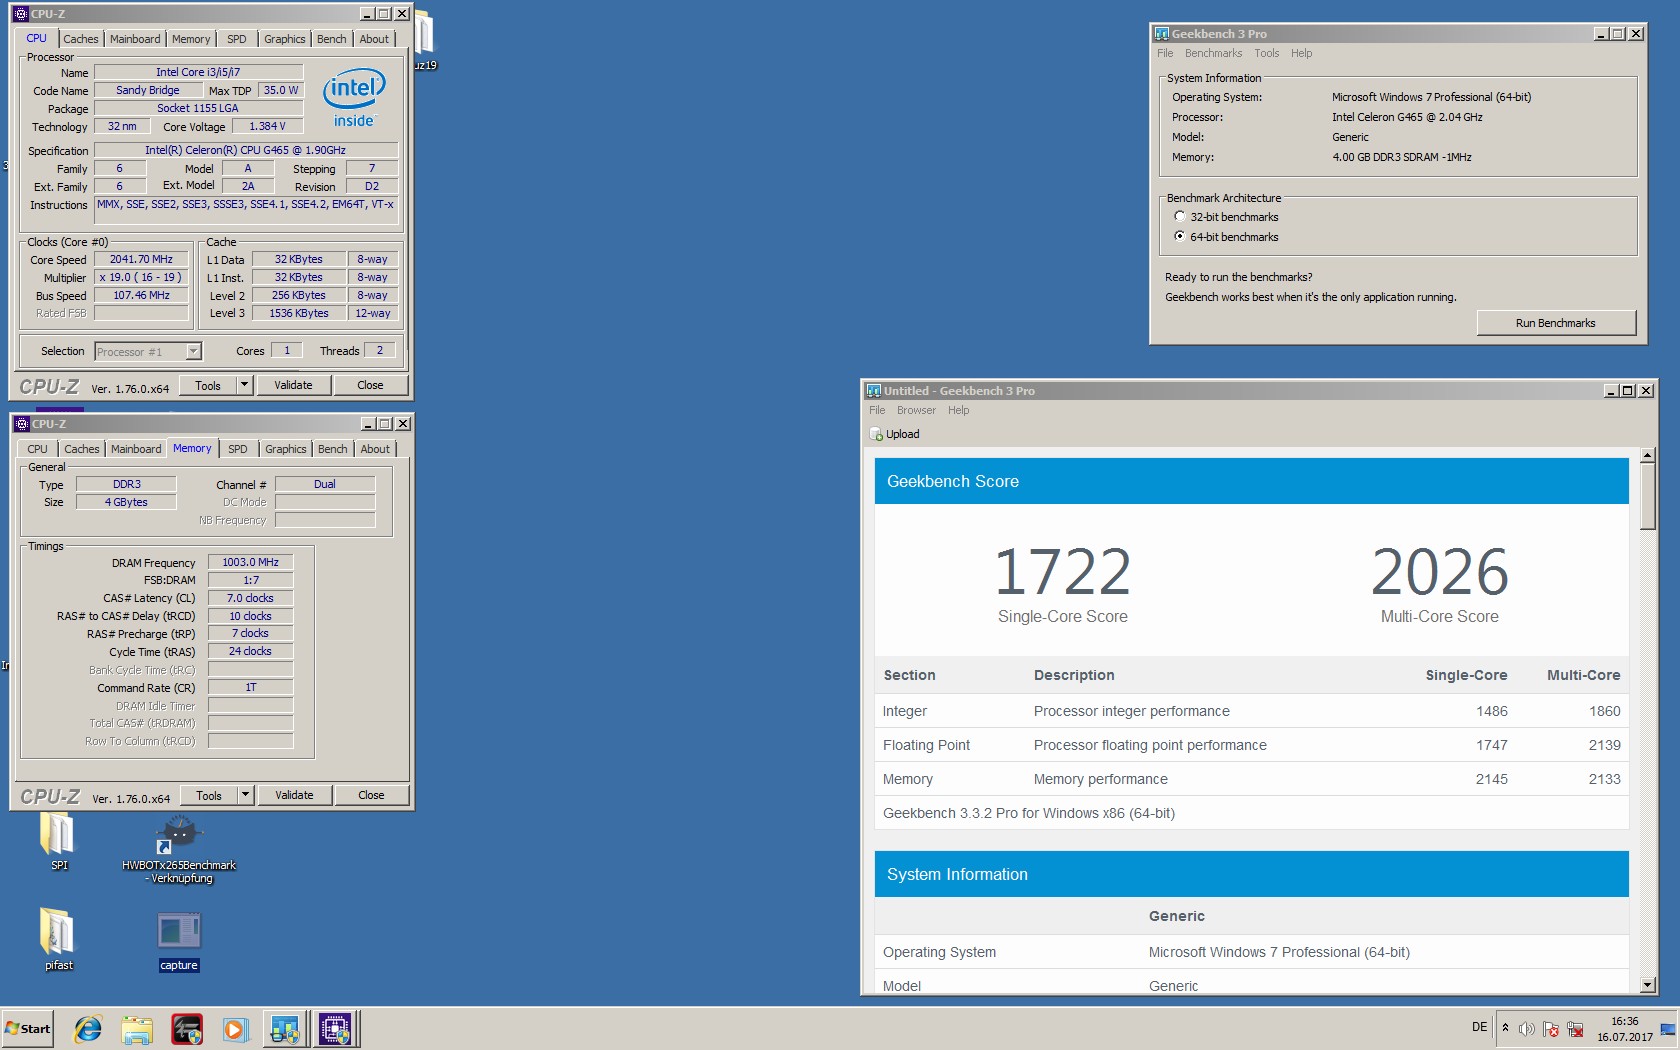The image size is (1680, 1050).
Task: Select the capture icon on desktop
Action: point(179,941)
